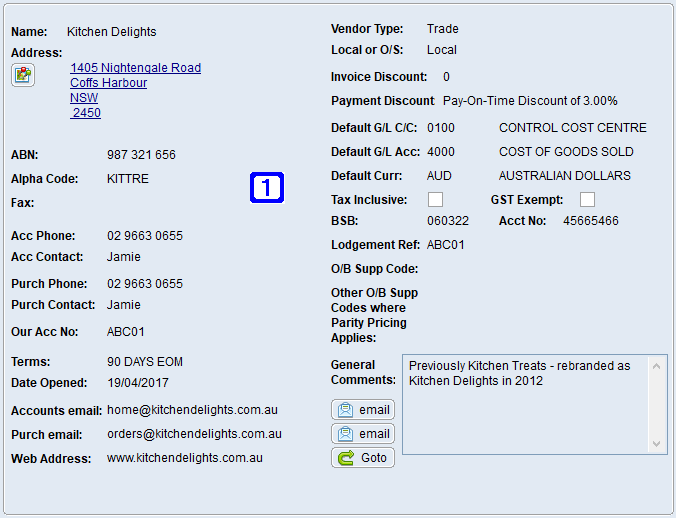The width and height of the screenshot is (676, 518).
Task: Click the www.kitchendelights.com.au web address value
Action: 184,459
